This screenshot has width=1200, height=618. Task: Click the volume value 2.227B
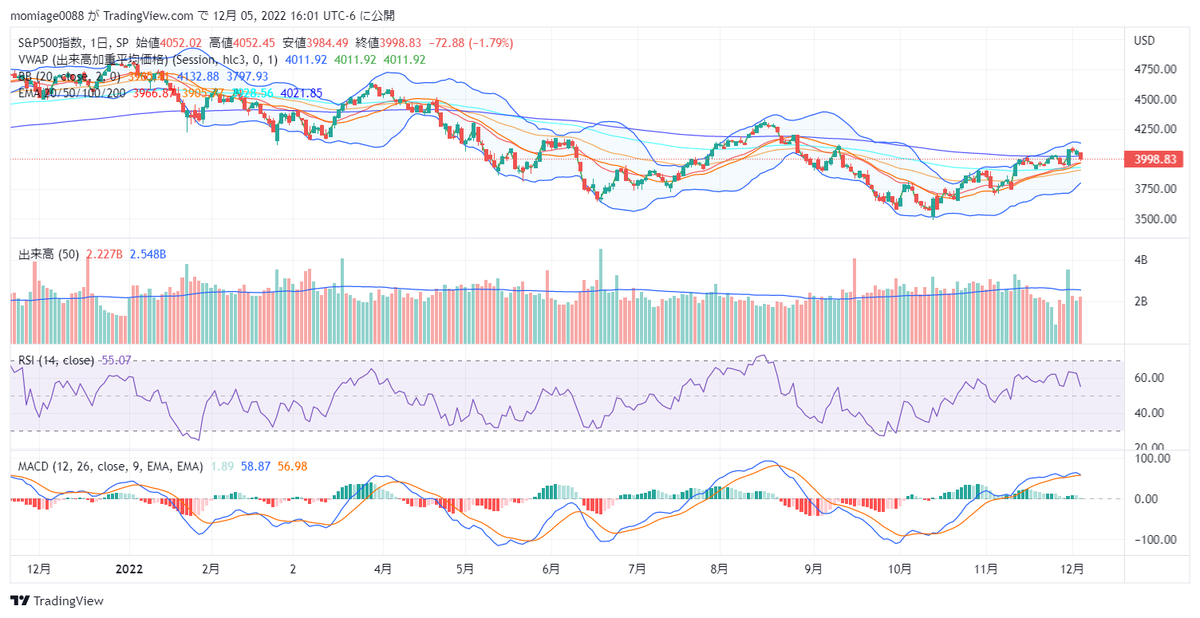105,255
